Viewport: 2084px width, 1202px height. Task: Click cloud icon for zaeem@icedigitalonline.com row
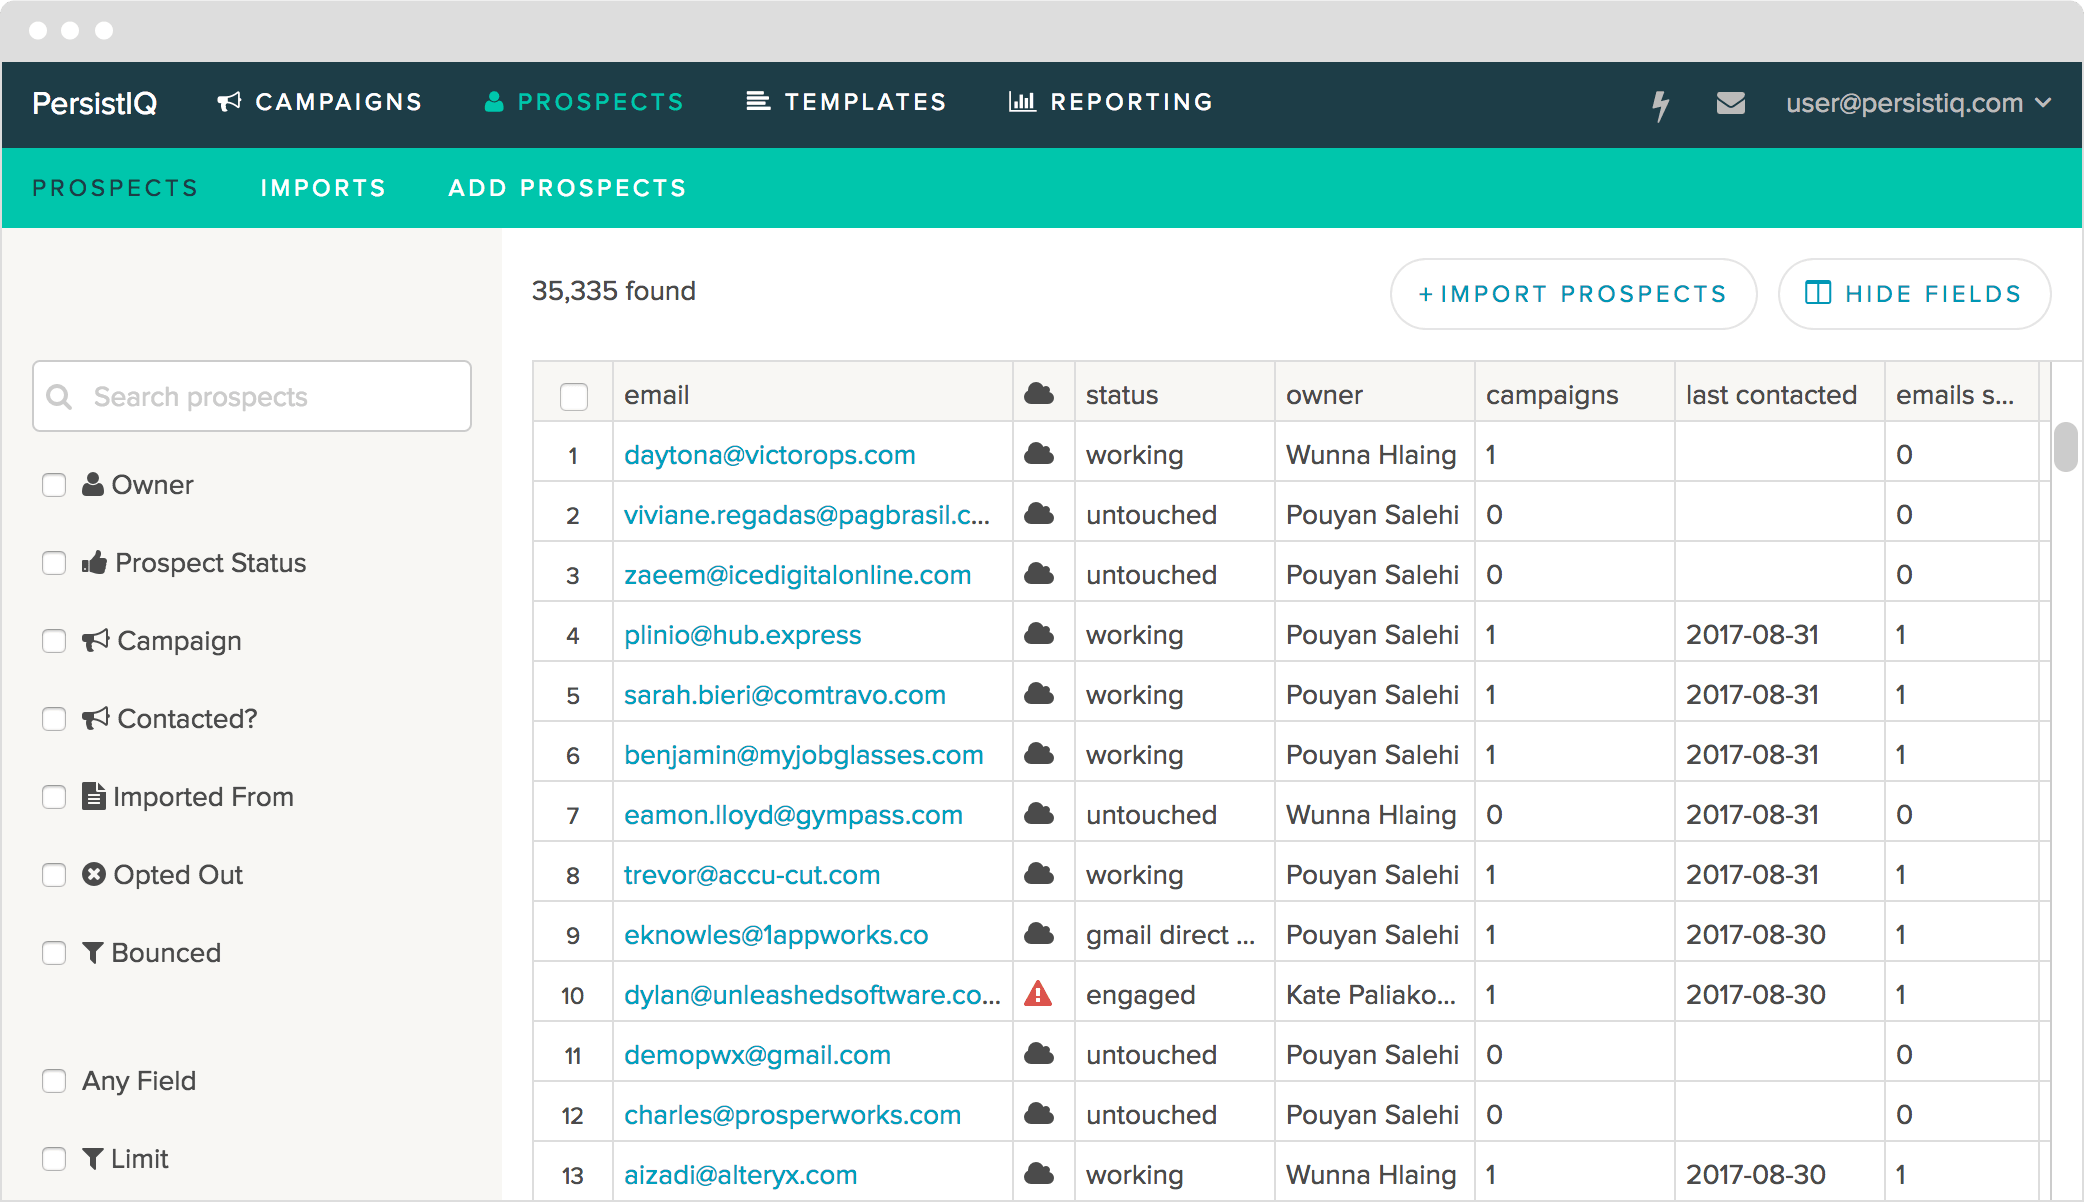pyautogui.click(x=1039, y=574)
